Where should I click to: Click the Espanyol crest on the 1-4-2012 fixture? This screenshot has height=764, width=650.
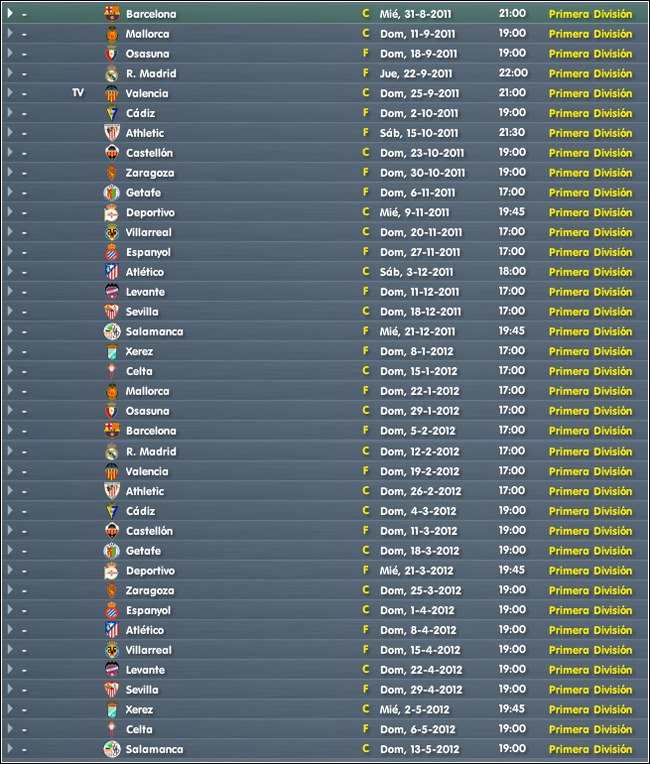112,610
